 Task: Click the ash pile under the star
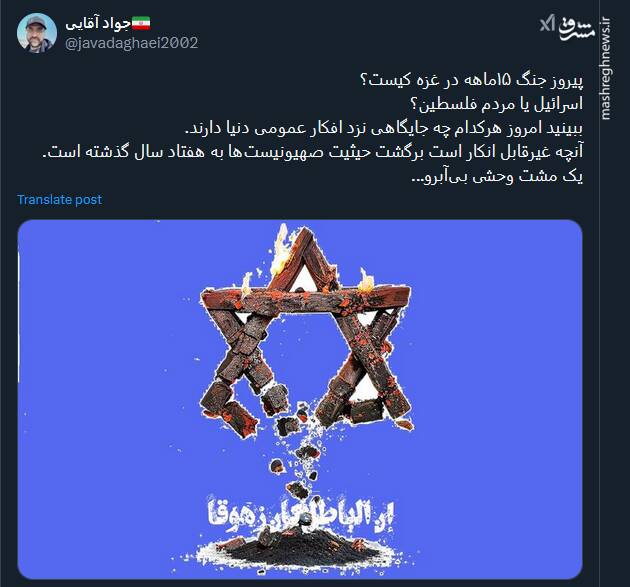coord(295,550)
